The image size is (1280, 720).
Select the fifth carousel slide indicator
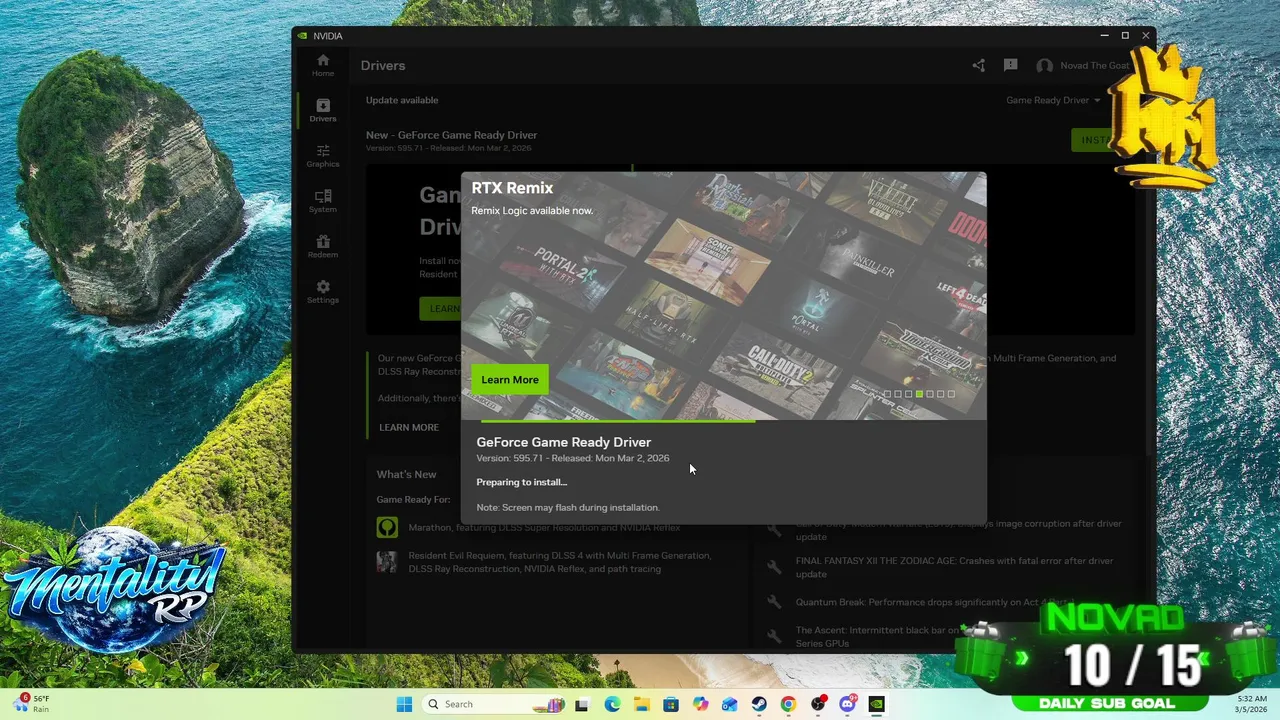coord(930,394)
